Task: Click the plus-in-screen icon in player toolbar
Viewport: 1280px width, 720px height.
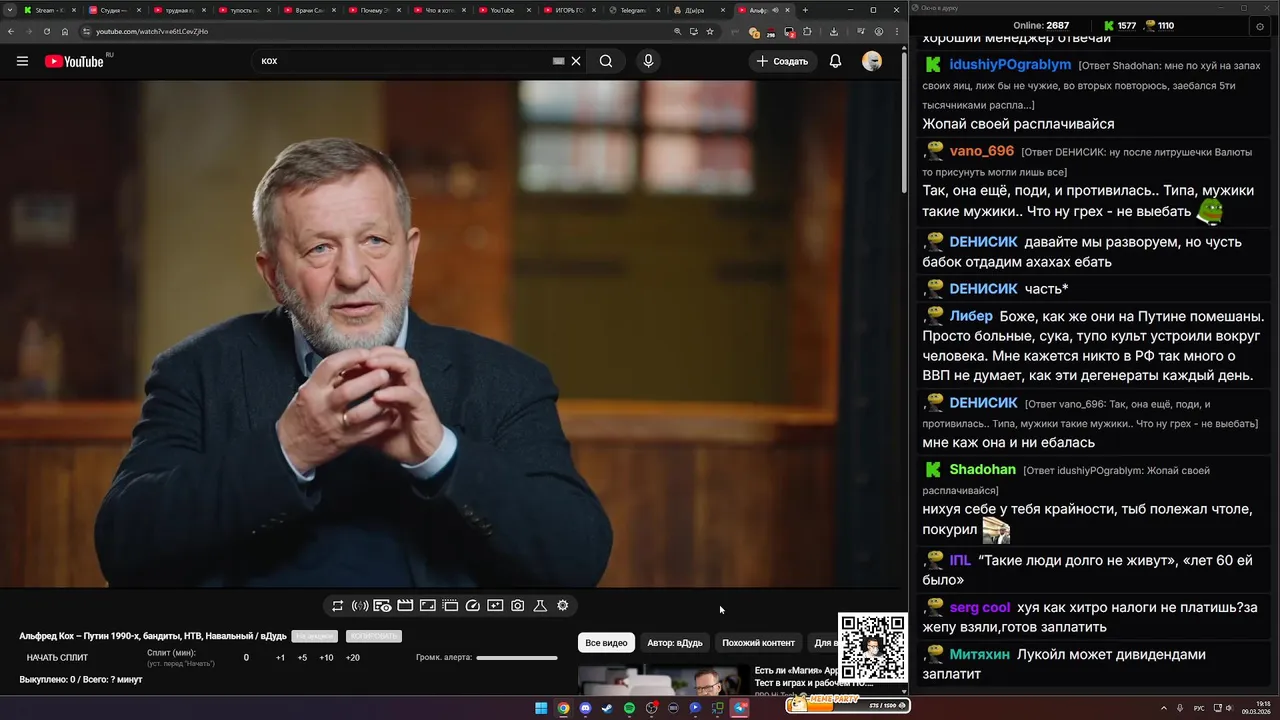Action: 495,606
